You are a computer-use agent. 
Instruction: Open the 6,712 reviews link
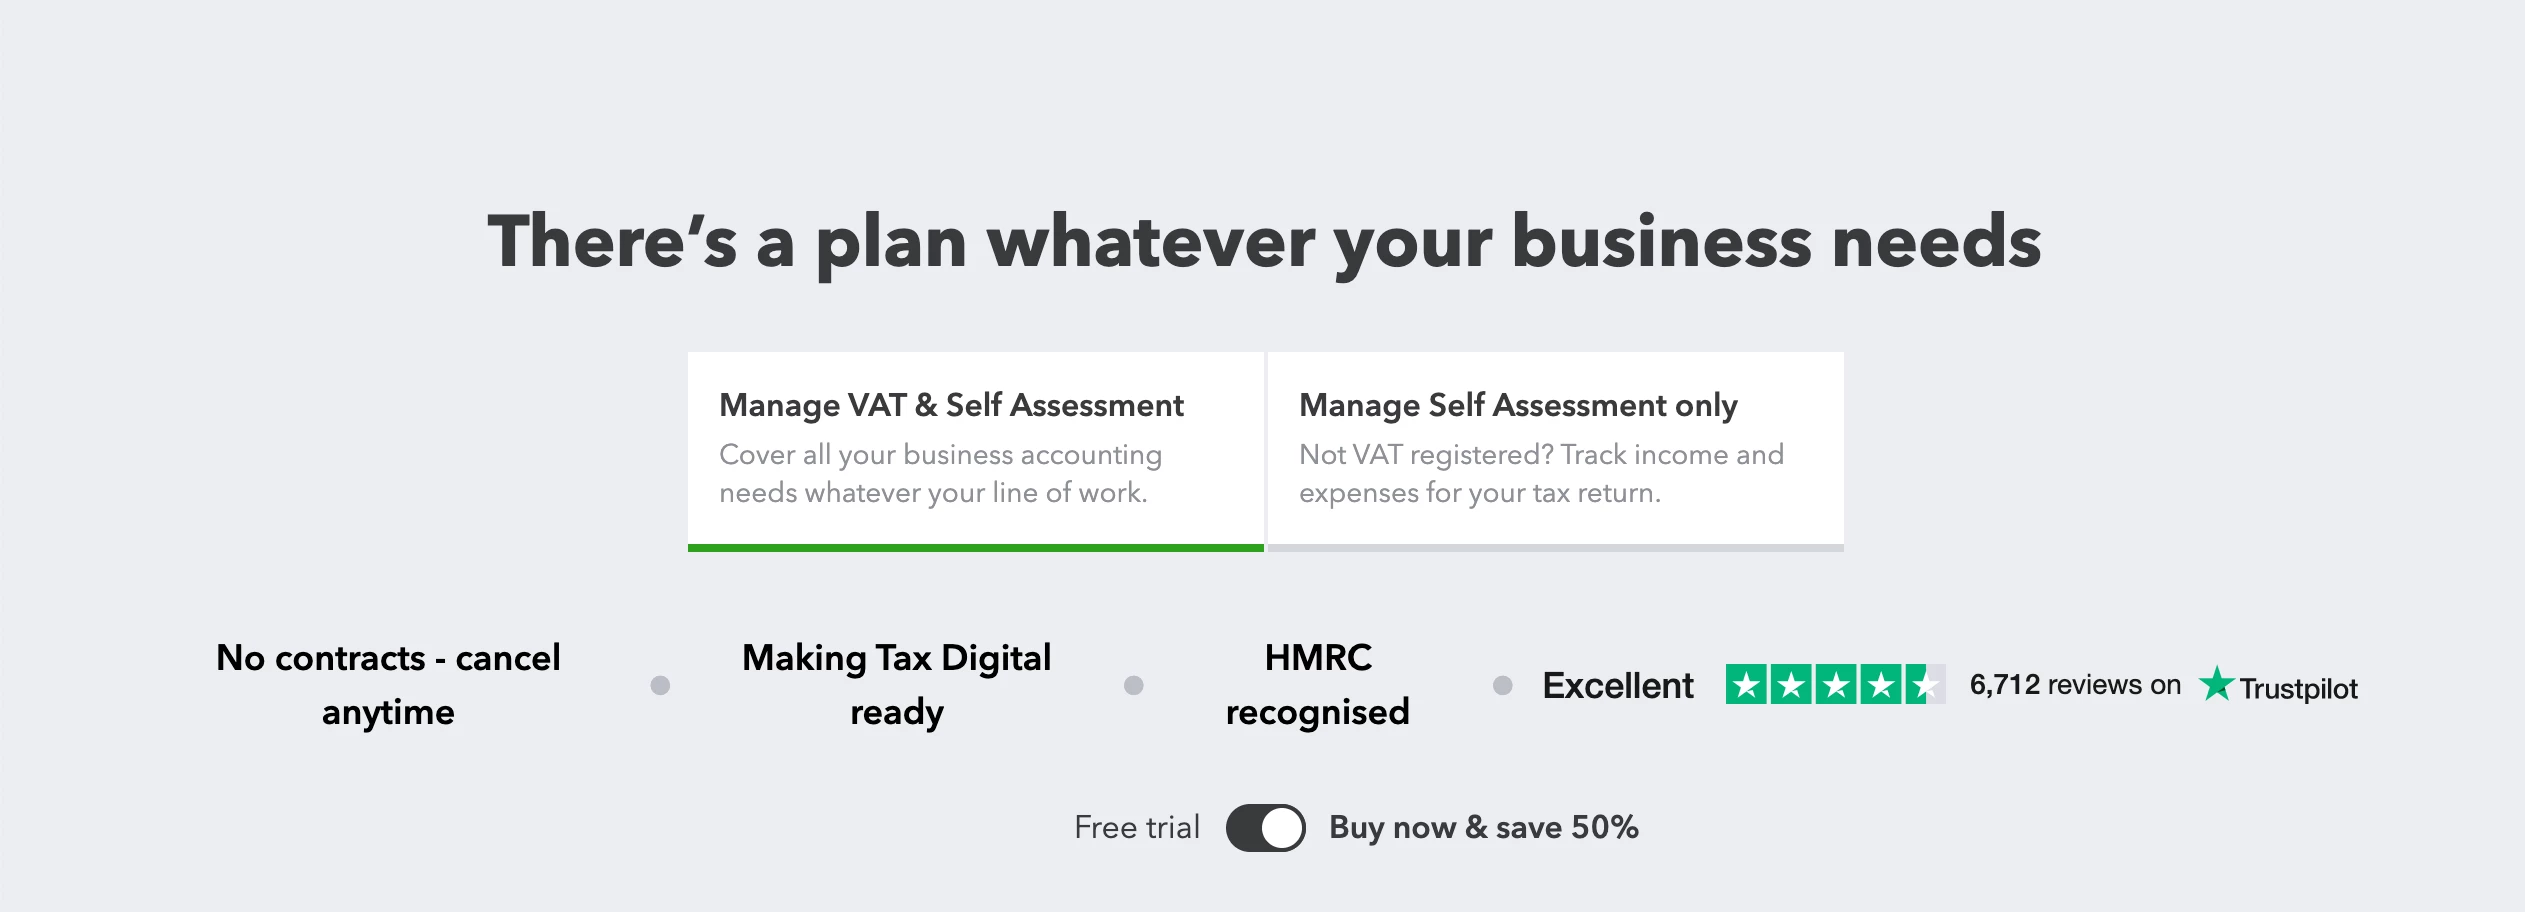(x=2075, y=685)
